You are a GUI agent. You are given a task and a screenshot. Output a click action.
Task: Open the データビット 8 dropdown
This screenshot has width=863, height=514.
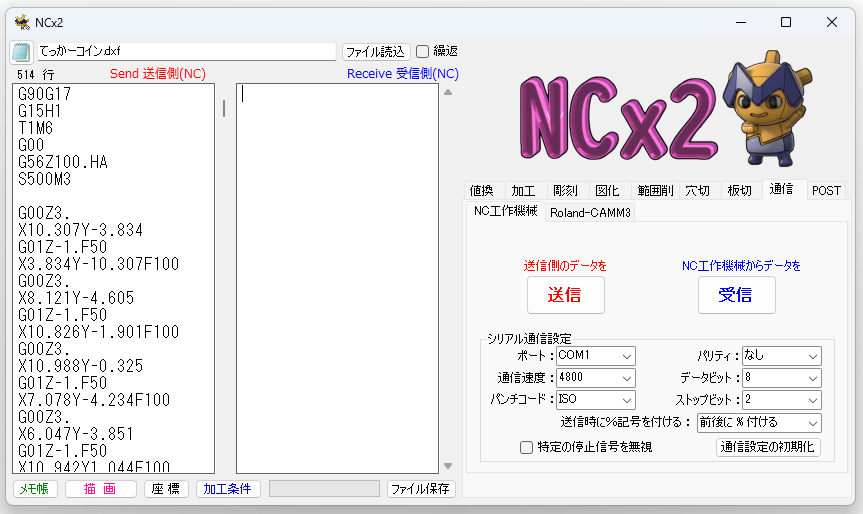click(782, 378)
